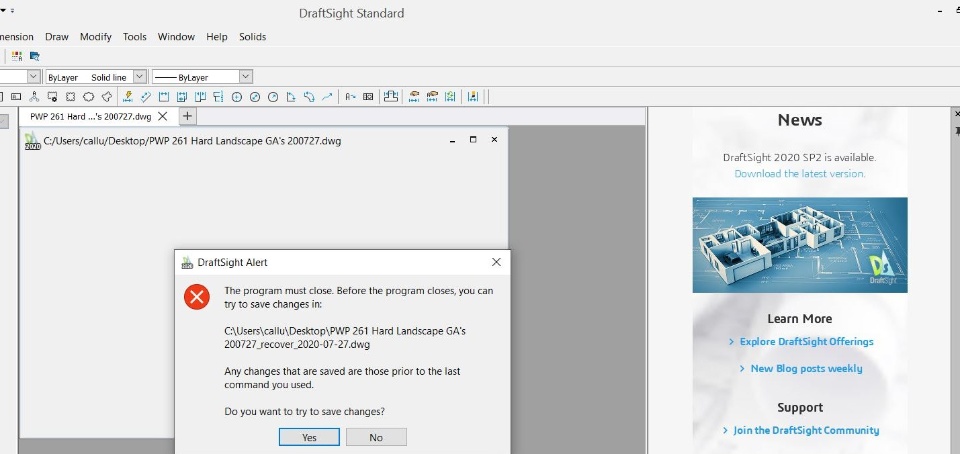
Task: Open New Blog posts weekly link
Action: click(806, 368)
